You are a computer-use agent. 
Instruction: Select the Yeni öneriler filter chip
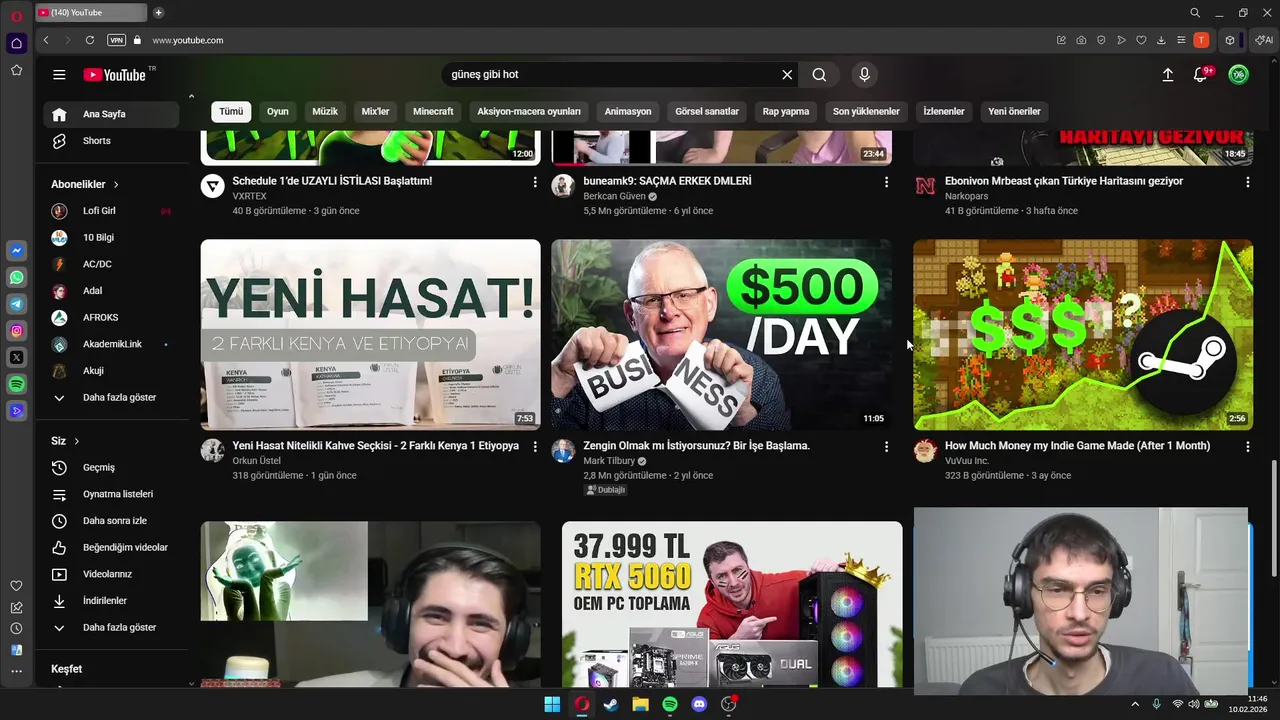[x=1014, y=112]
